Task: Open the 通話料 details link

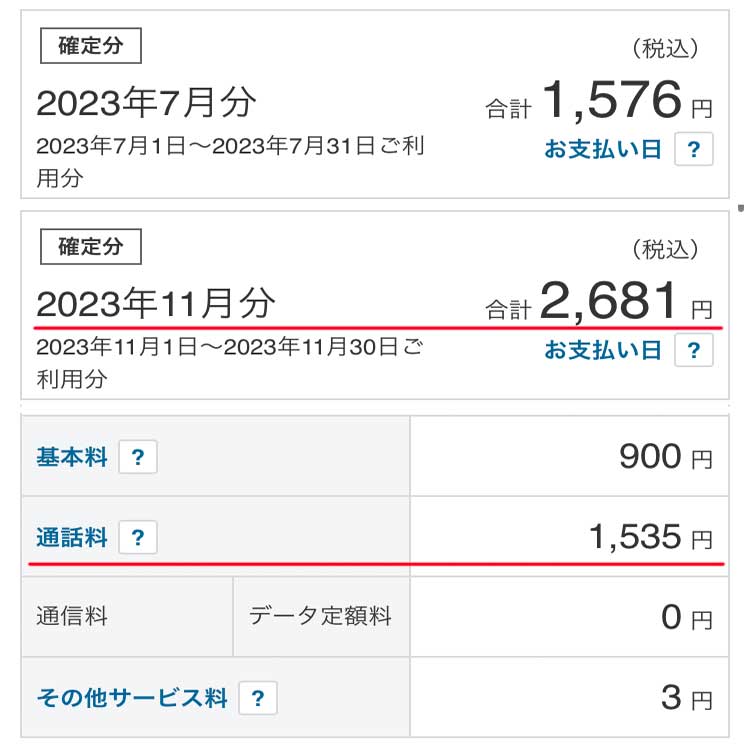Action: pos(72,537)
